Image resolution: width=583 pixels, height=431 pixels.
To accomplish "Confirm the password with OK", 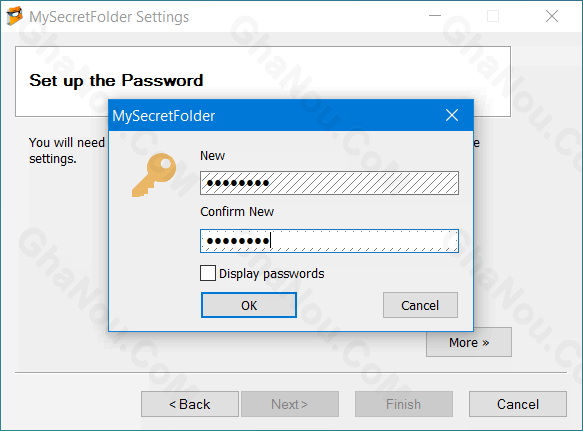I will 249,305.
